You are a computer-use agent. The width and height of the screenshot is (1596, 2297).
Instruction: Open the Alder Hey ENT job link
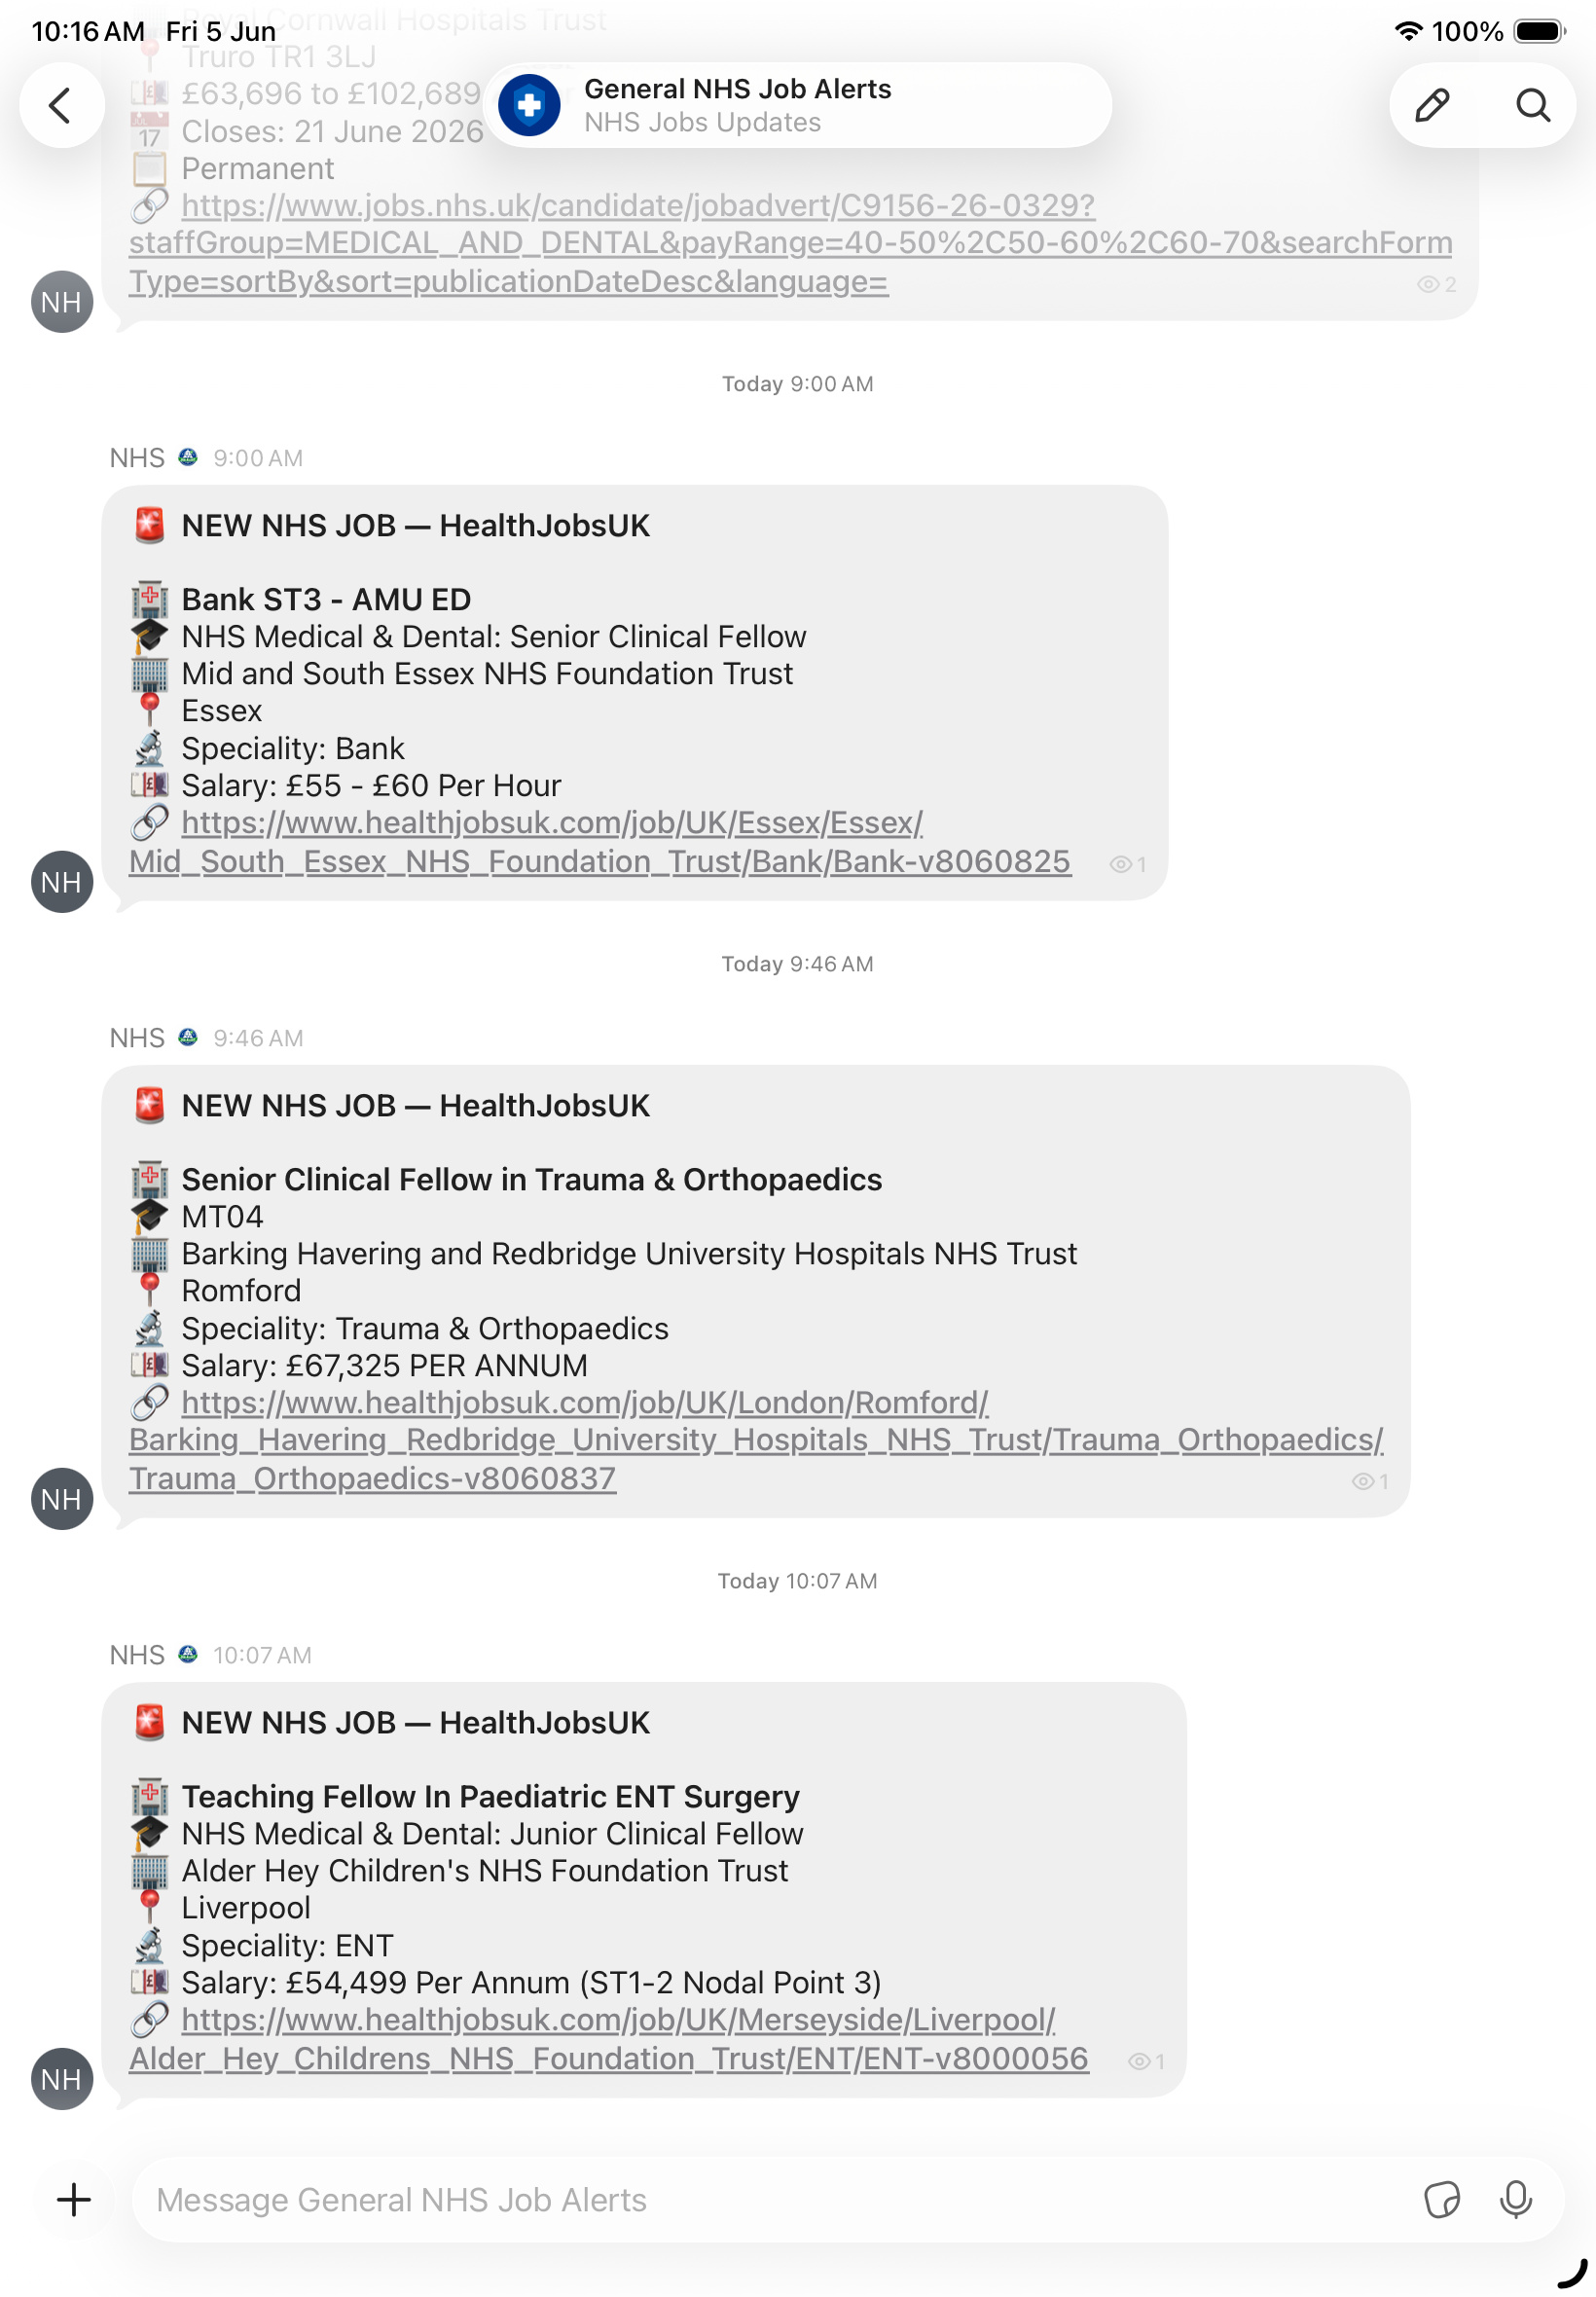coord(608,2039)
